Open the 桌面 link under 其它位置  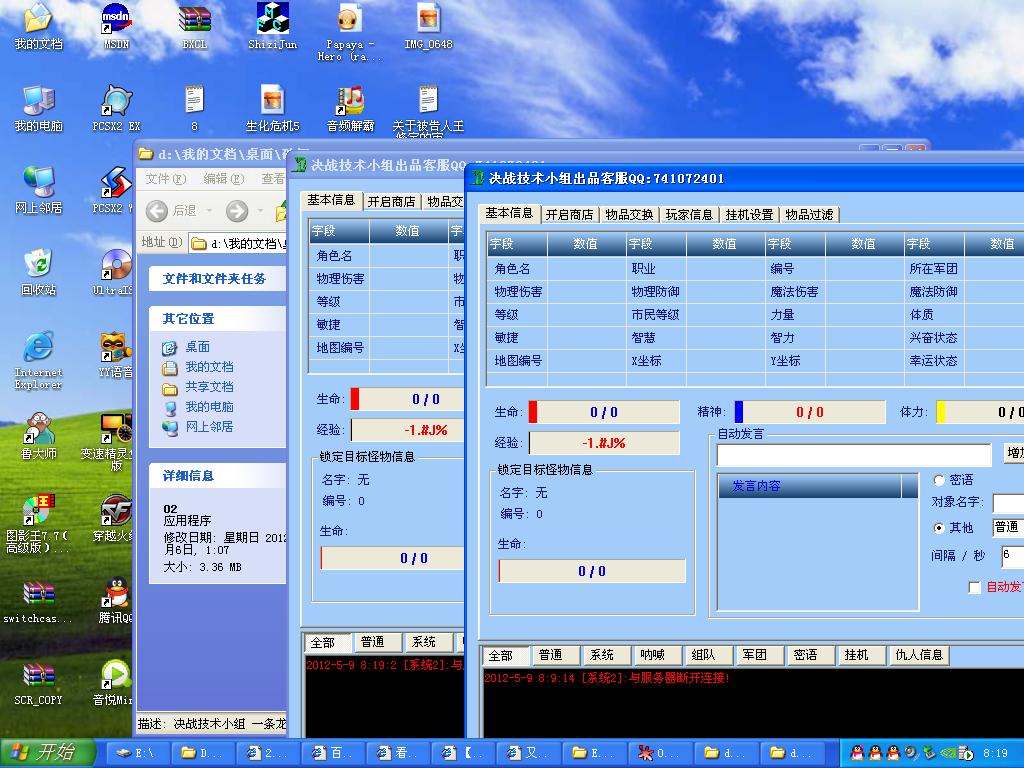(197, 347)
